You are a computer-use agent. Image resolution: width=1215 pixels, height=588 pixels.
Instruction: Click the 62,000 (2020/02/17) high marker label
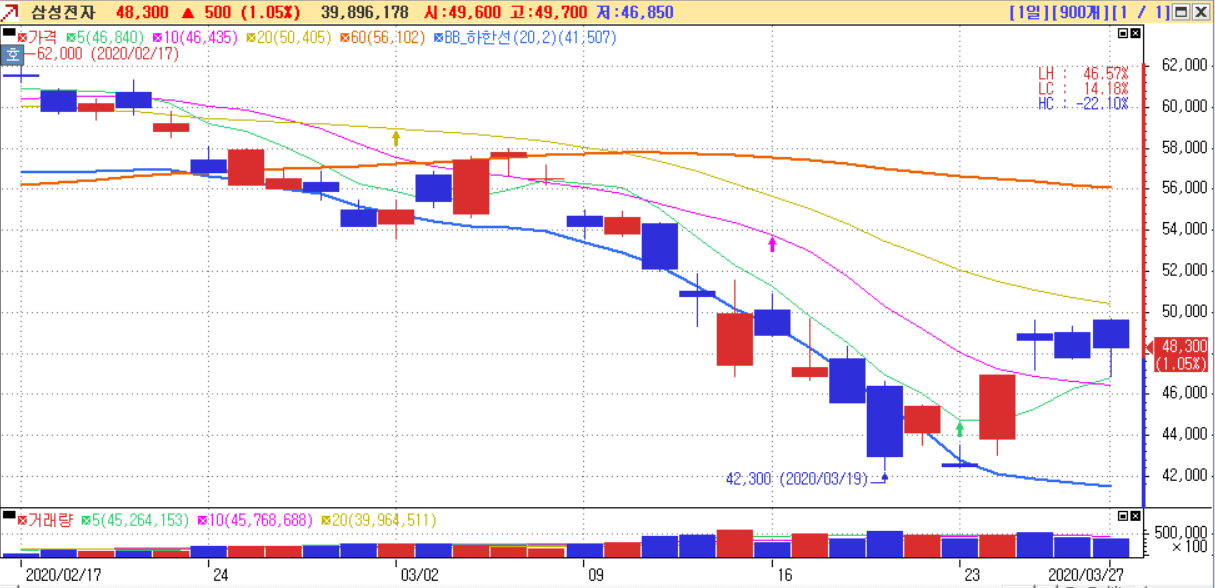coord(107,55)
